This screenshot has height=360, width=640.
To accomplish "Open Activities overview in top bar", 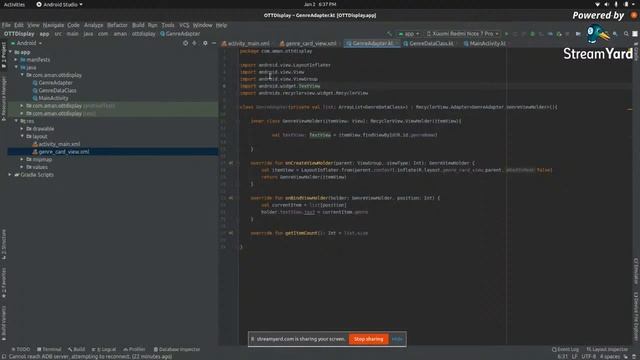I will tap(14, 4).
